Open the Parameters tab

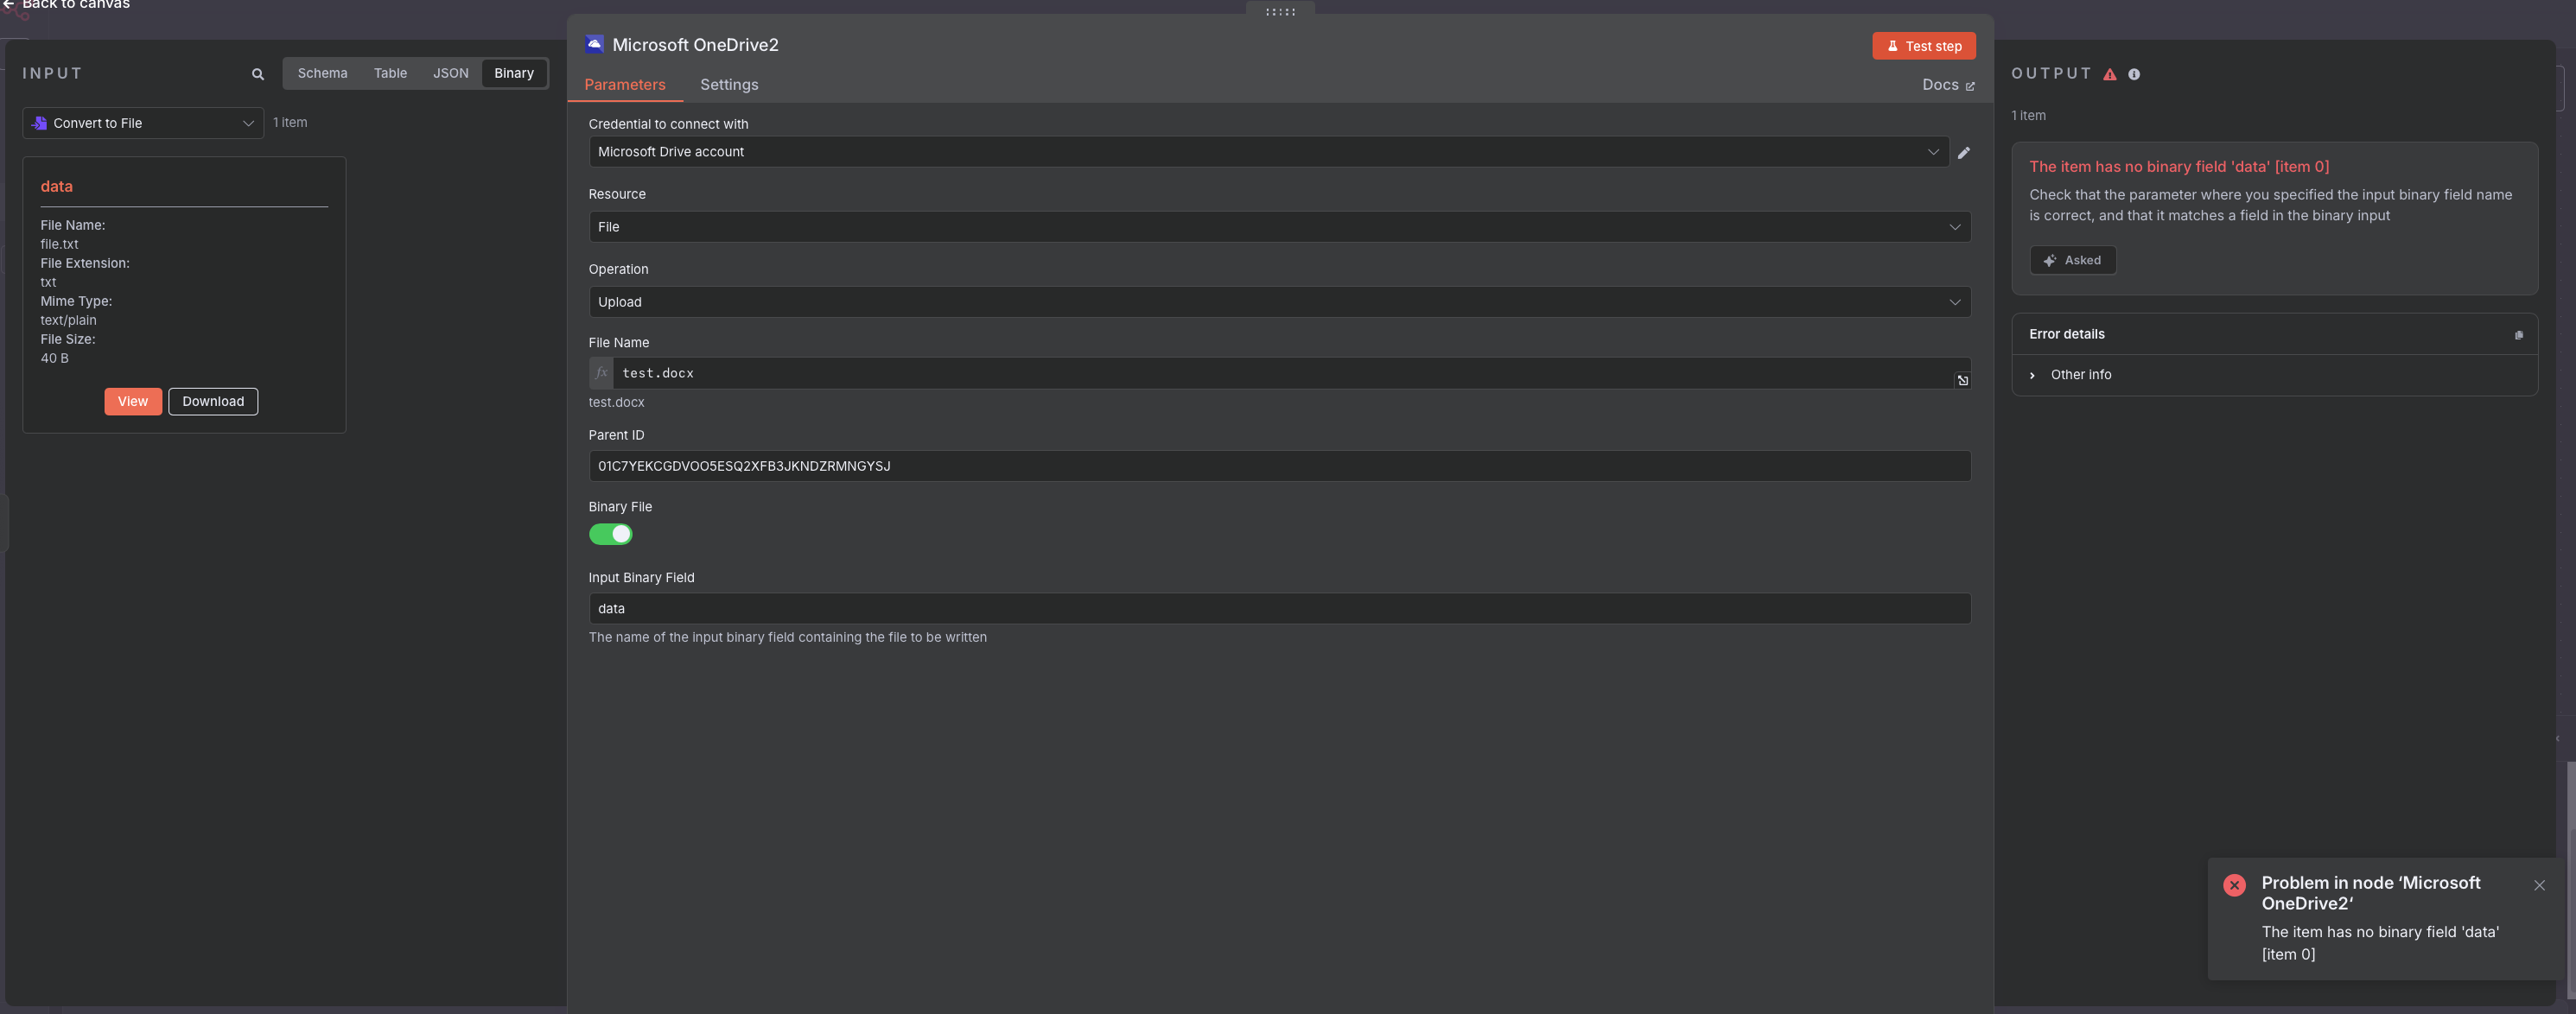point(625,85)
